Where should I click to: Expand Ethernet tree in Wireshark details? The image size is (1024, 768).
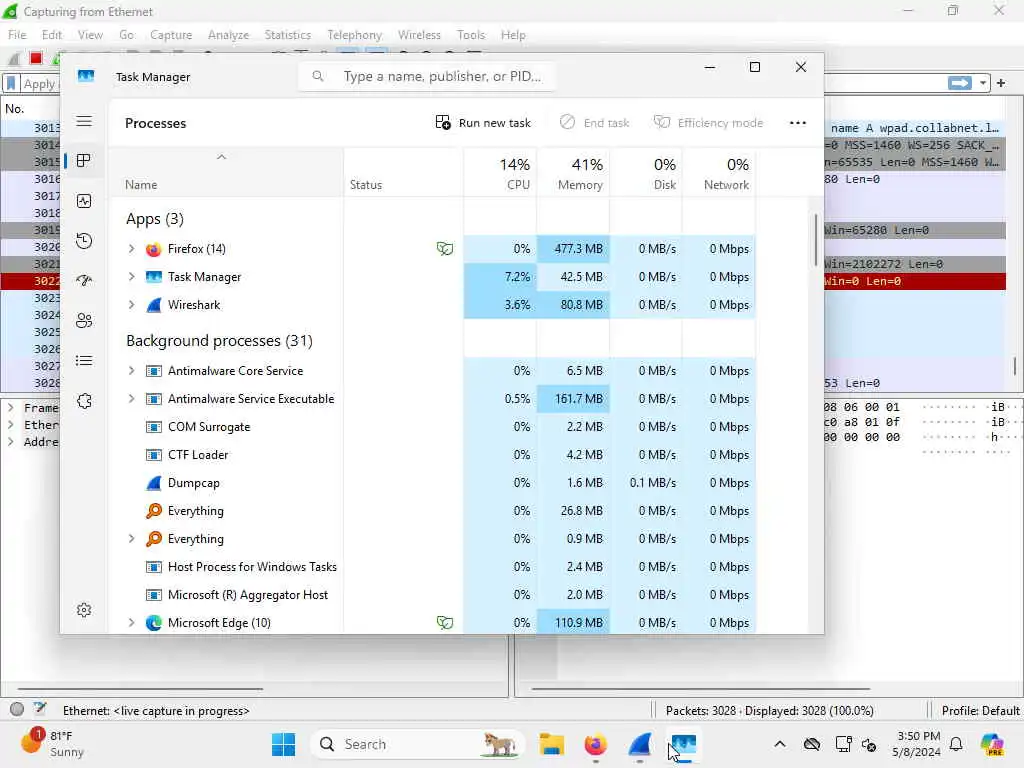10,424
